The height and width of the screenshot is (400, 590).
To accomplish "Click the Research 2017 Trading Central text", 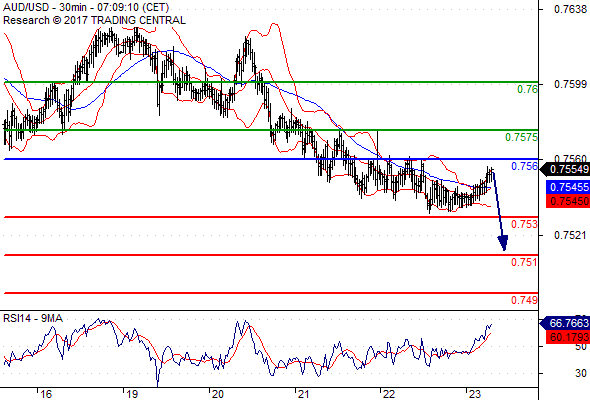I will (x=94, y=20).
